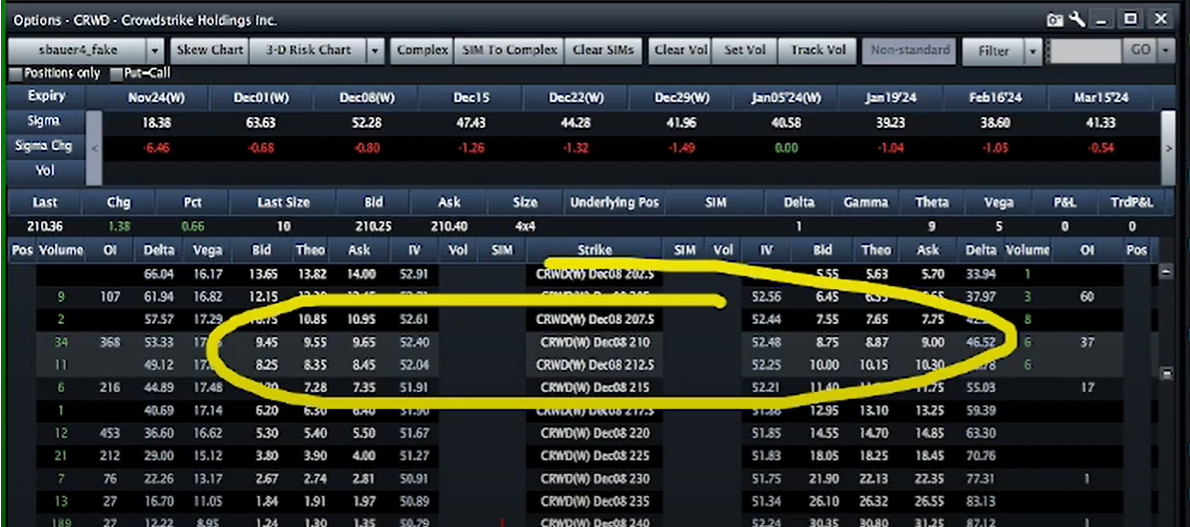Click the lower minus icon beside option chain
Screen dimensions: 1190x527
(1165, 373)
